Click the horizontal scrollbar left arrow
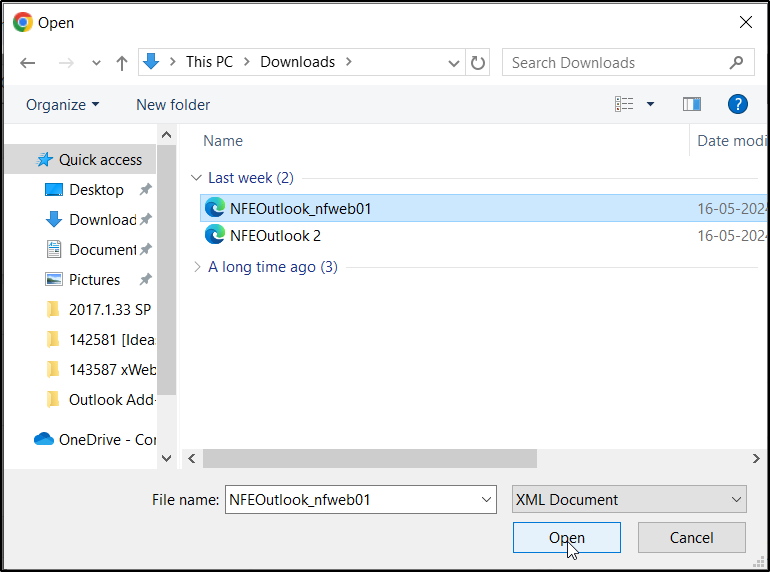Image resolution: width=770 pixels, height=572 pixels. click(192, 459)
